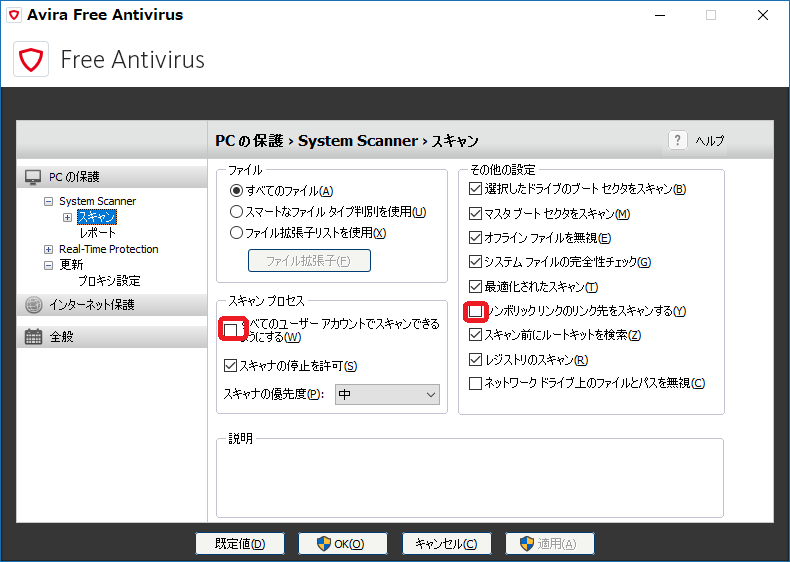The width and height of the screenshot is (790, 562).
Task: Select スキャン item in the tree
Action: [x=97, y=217]
